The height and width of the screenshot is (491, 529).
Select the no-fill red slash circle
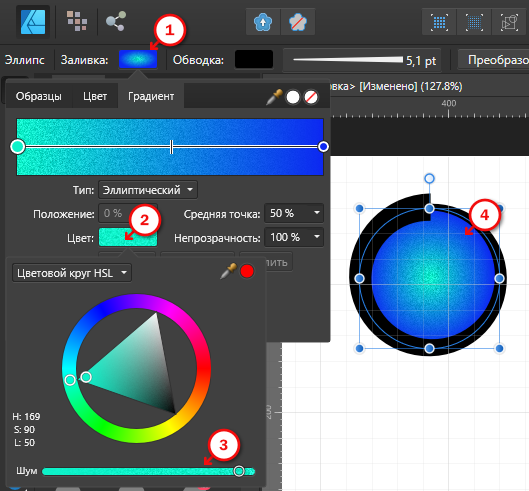[x=311, y=98]
